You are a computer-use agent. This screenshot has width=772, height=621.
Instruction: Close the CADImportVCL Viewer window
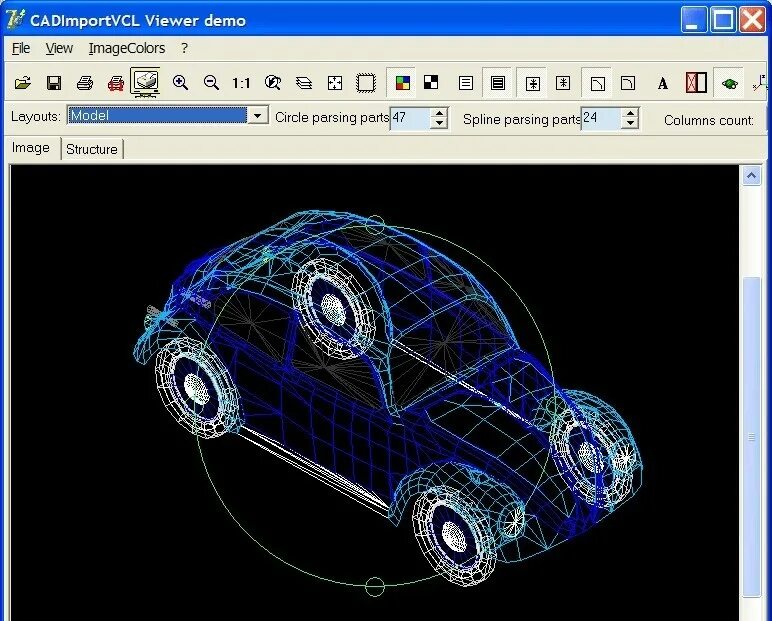click(x=753, y=20)
